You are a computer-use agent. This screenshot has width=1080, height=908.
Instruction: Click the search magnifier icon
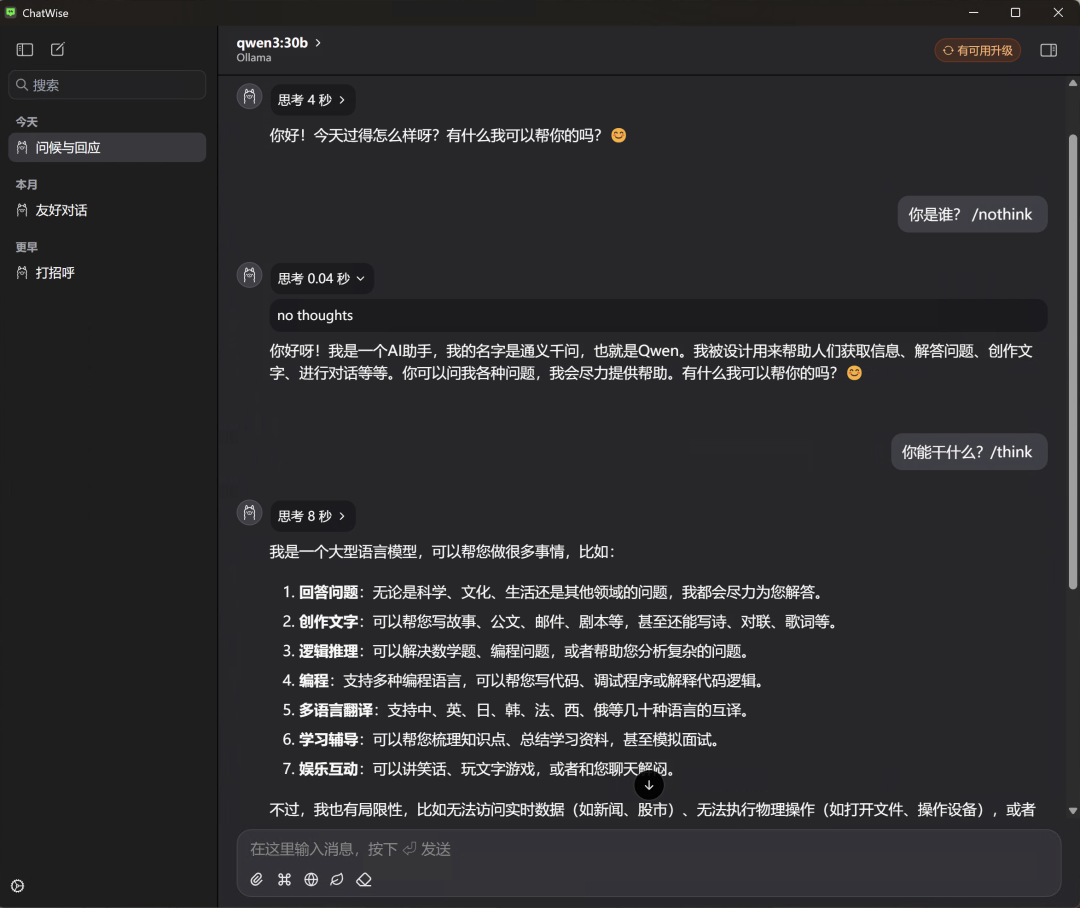coord(22,85)
